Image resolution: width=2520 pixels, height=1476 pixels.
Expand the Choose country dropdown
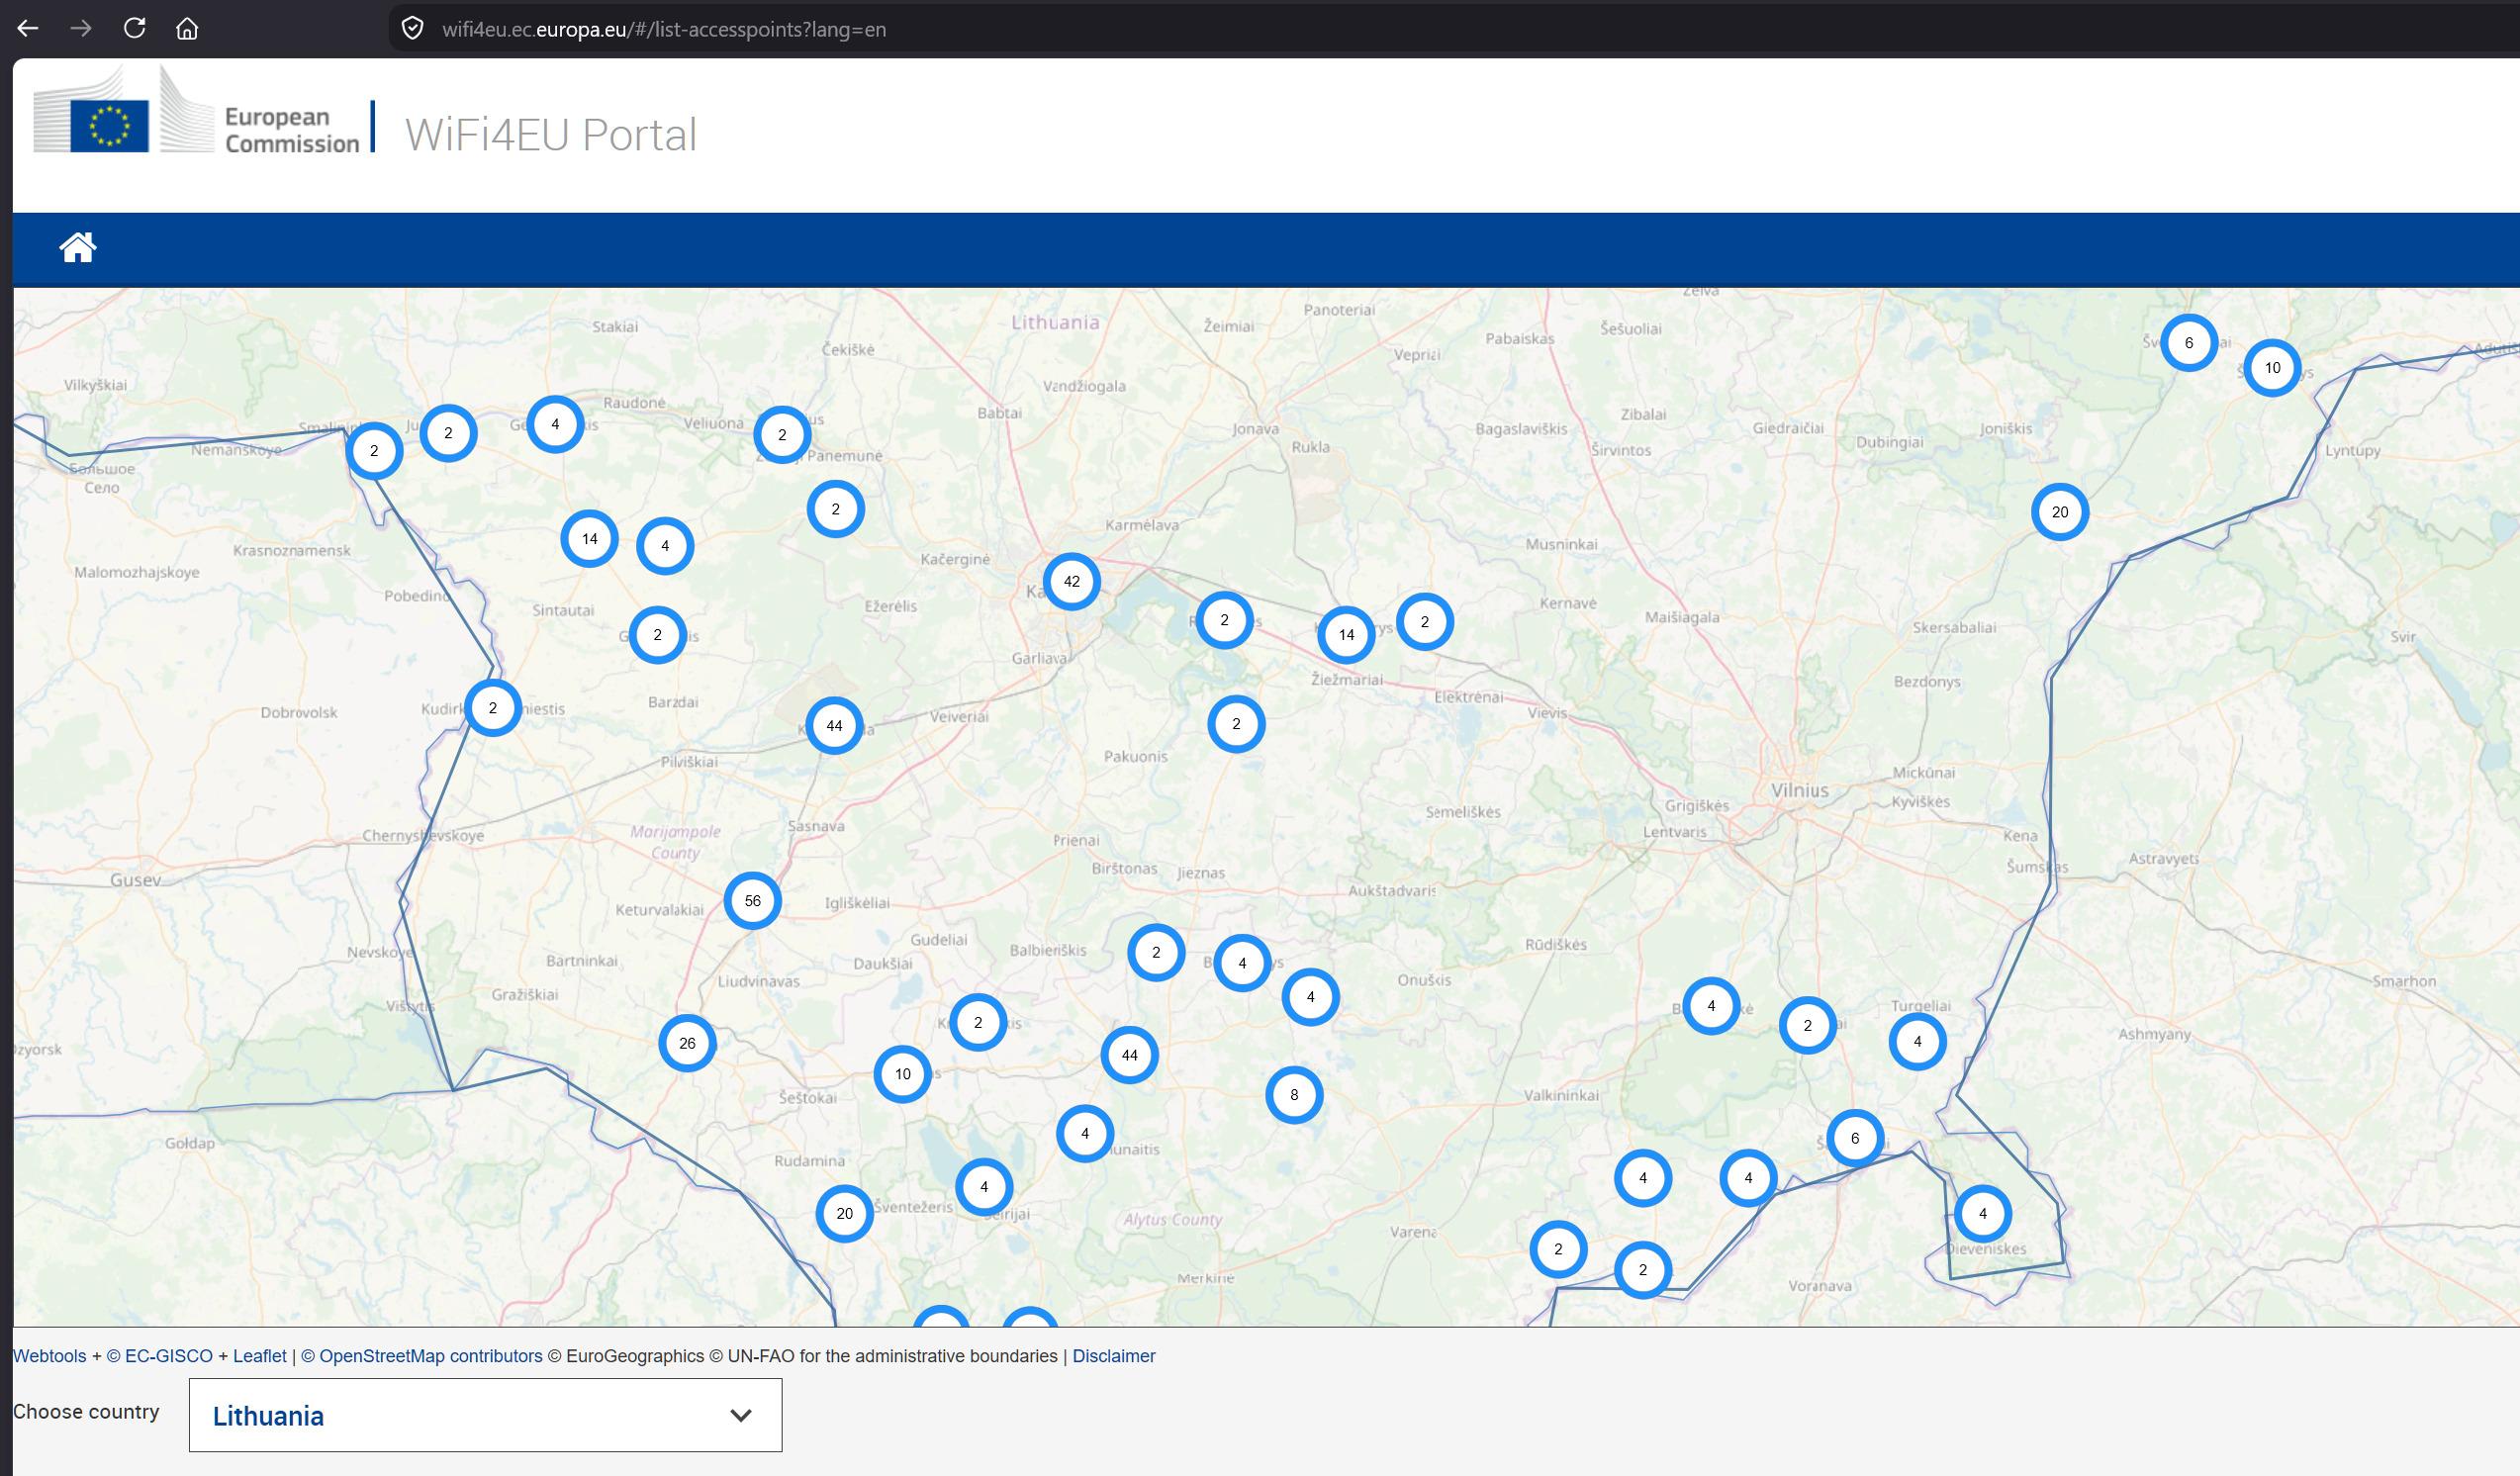(485, 1415)
